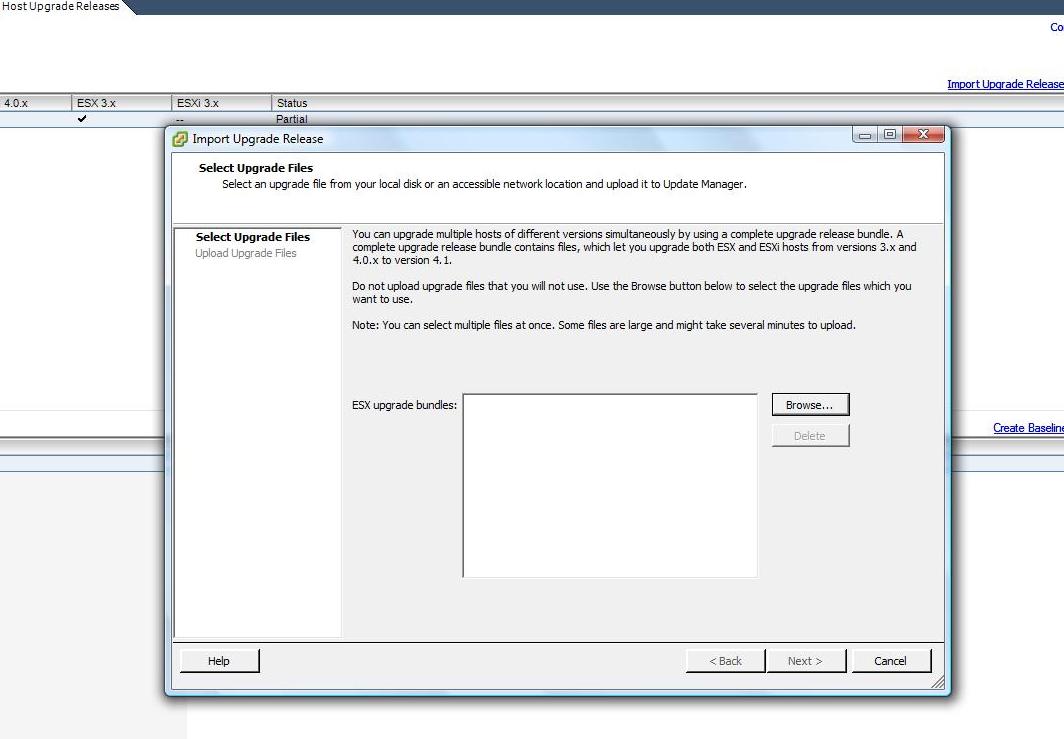Click the ESX 3.x checkmark cell

82,119
